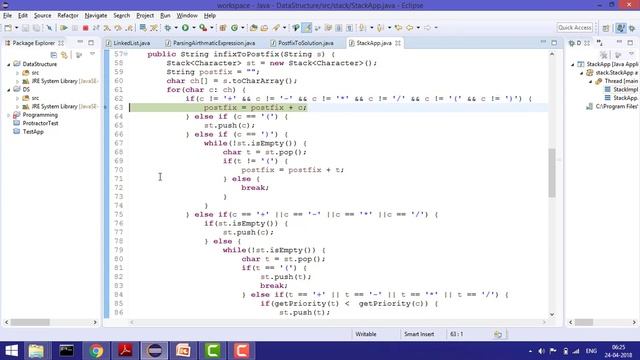Open the Debug launch dropdown arrow
Image resolution: width=640 pixels, height=360 pixels.
pyautogui.click(x=176, y=28)
